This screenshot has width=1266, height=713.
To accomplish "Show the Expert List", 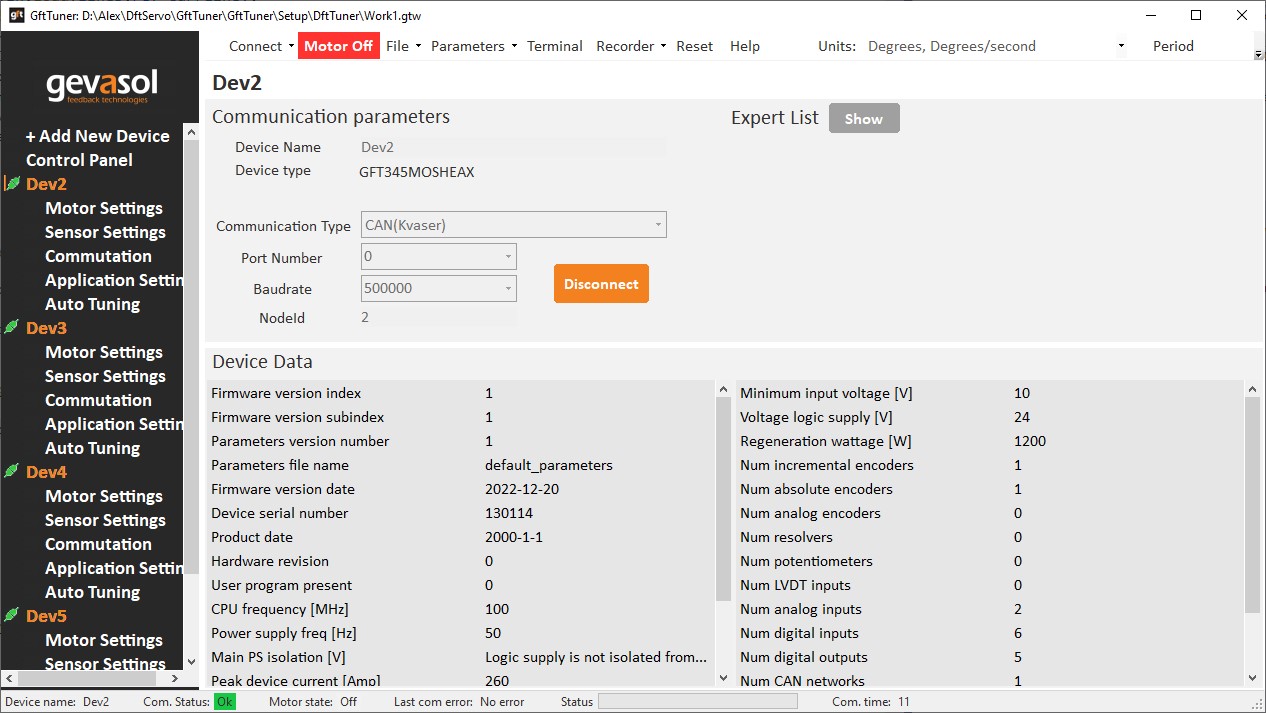I will tap(863, 118).
